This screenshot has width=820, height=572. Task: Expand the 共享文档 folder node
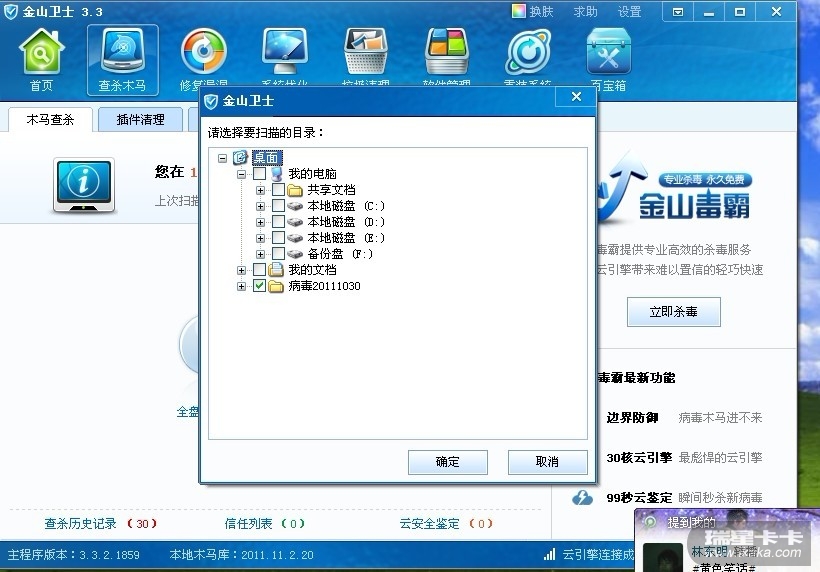[x=260, y=190]
